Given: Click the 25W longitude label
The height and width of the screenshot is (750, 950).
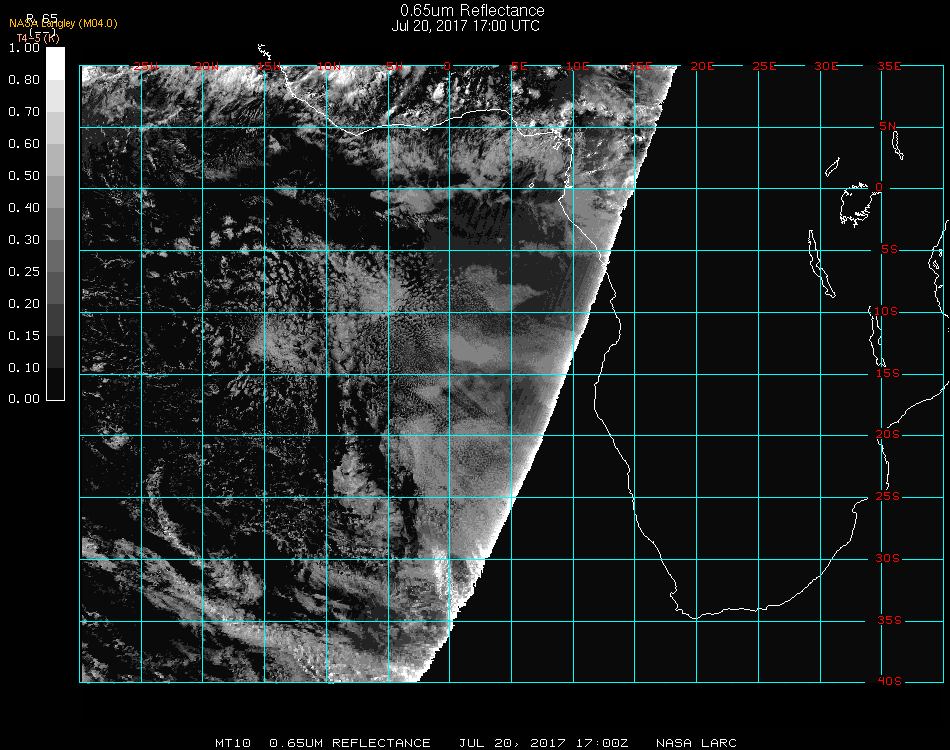Looking at the screenshot, I should click(145, 66).
